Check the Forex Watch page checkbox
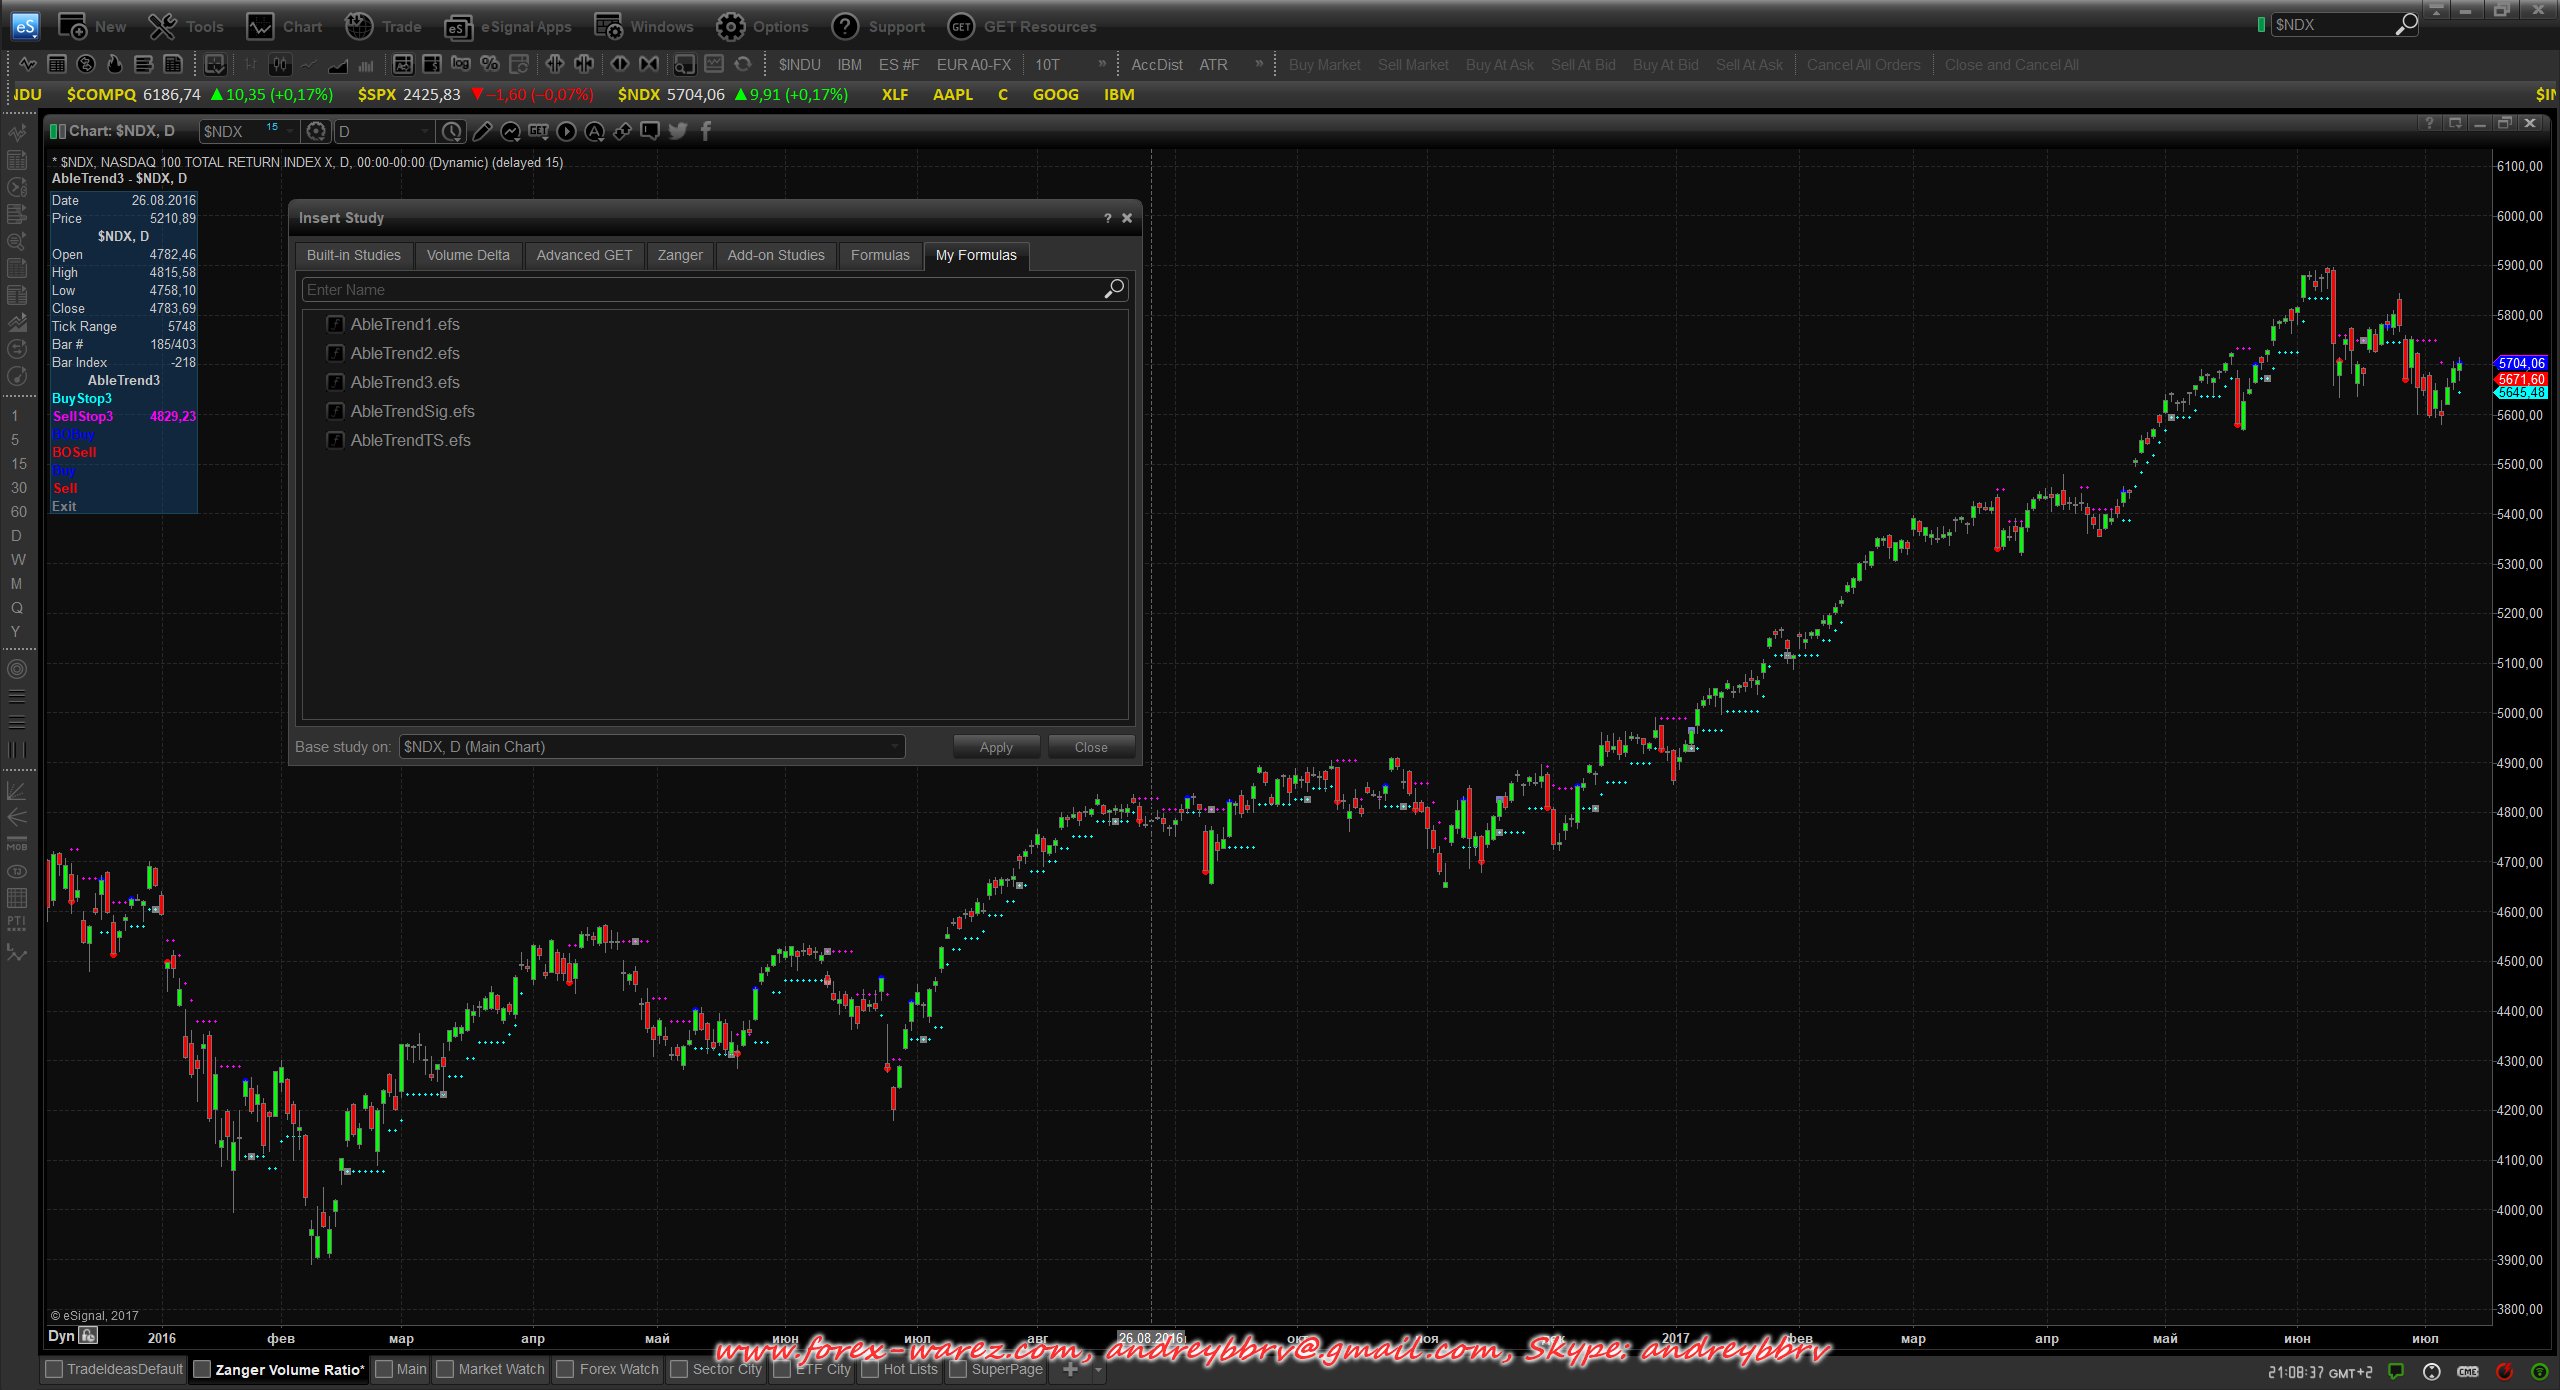The width and height of the screenshot is (2560, 1390). pos(566,1369)
